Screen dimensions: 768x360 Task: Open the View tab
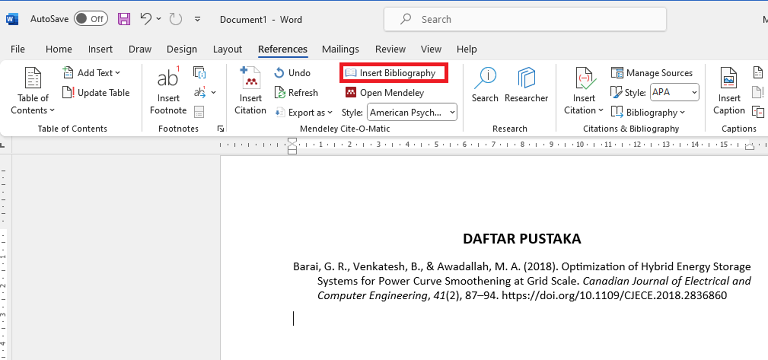pyautogui.click(x=431, y=49)
